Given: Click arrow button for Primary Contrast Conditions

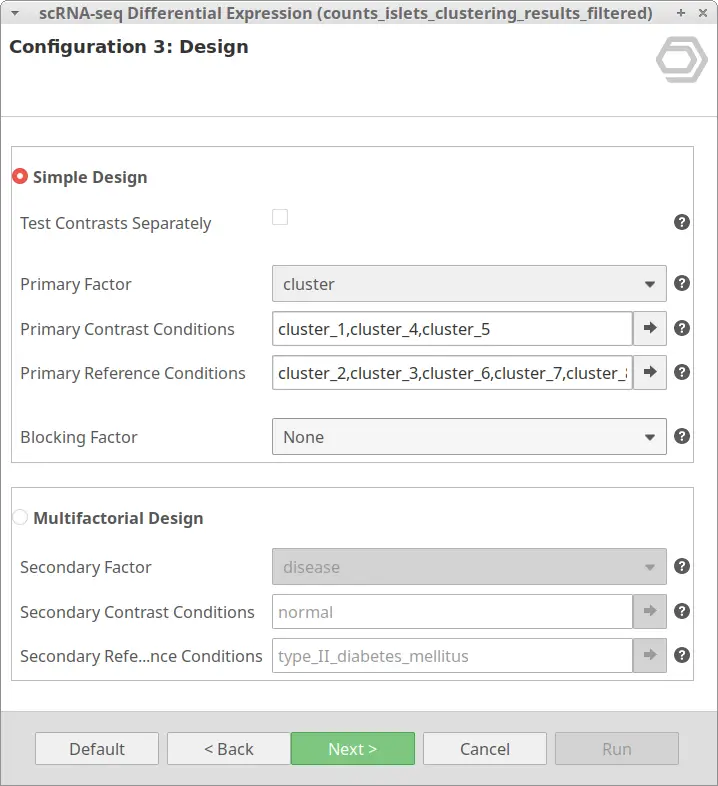Looking at the screenshot, I should click(650, 328).
